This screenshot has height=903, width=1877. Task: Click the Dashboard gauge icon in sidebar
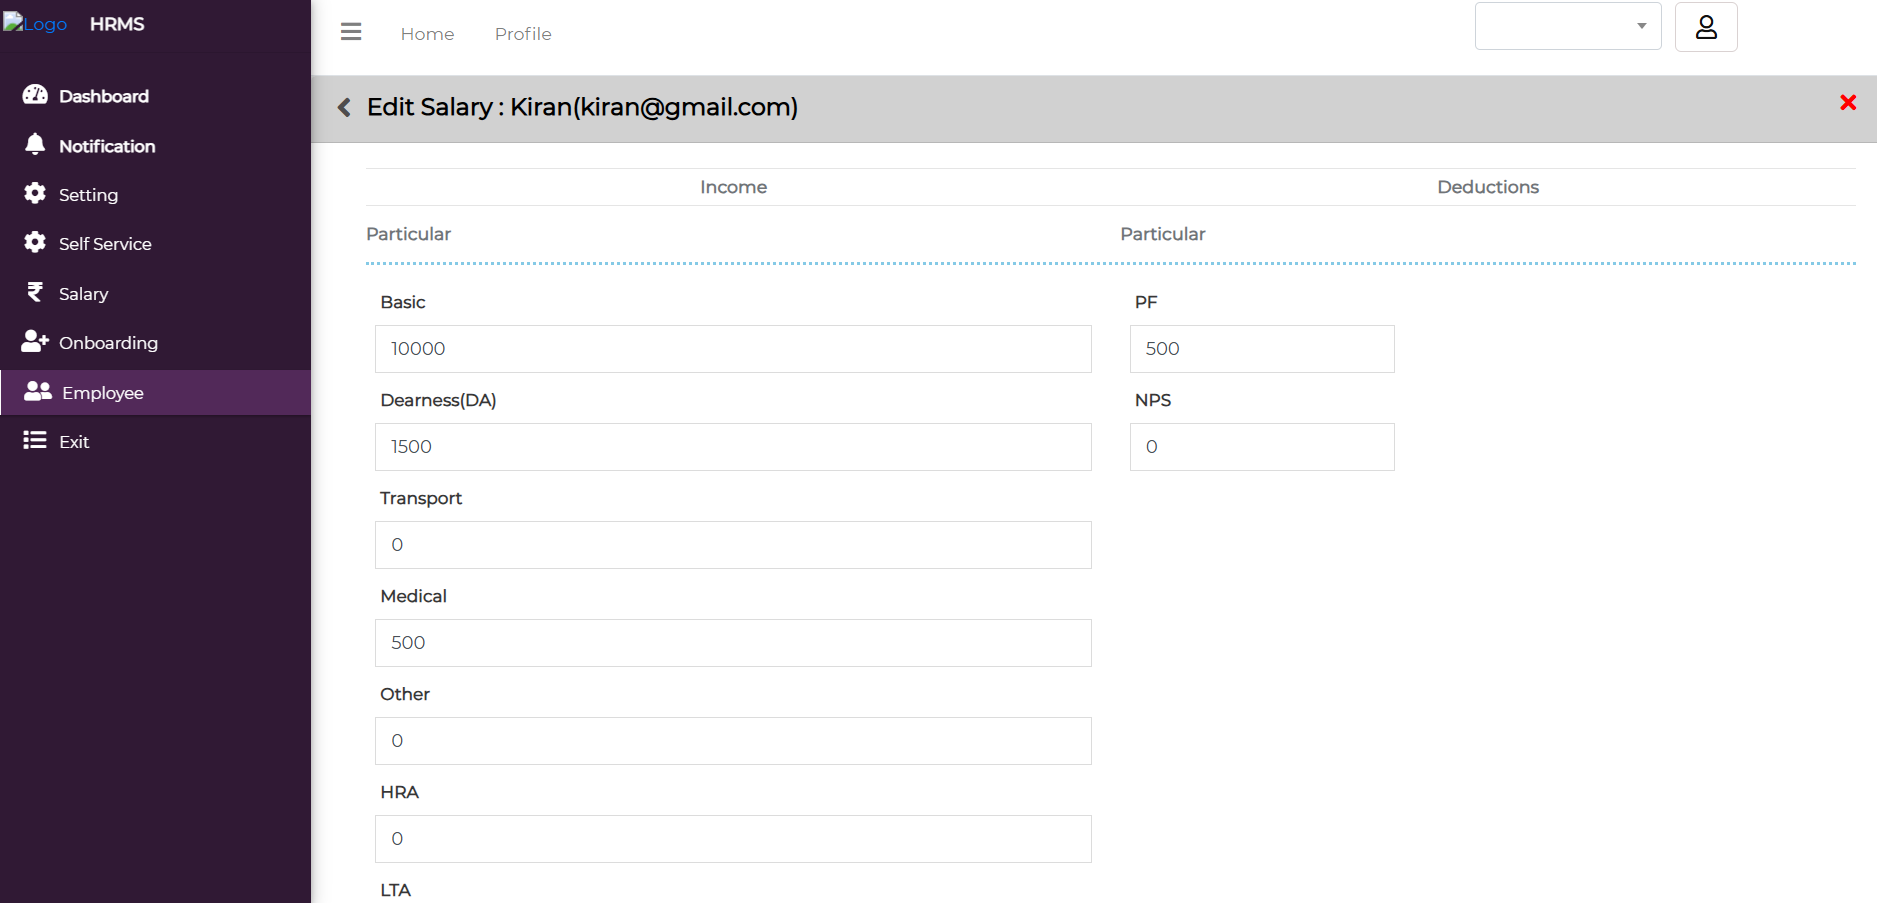click(35, 95)
